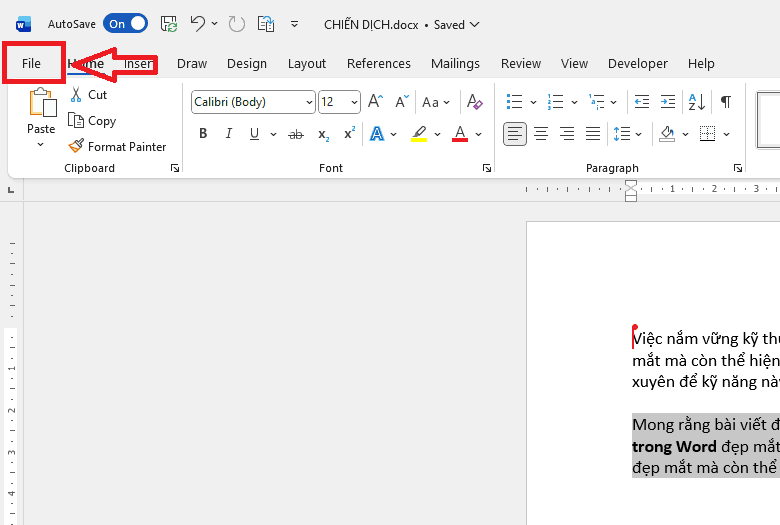Open the Paste options dropdown arrow
Screen dimensions: 780x525
[x=41, y=145]
